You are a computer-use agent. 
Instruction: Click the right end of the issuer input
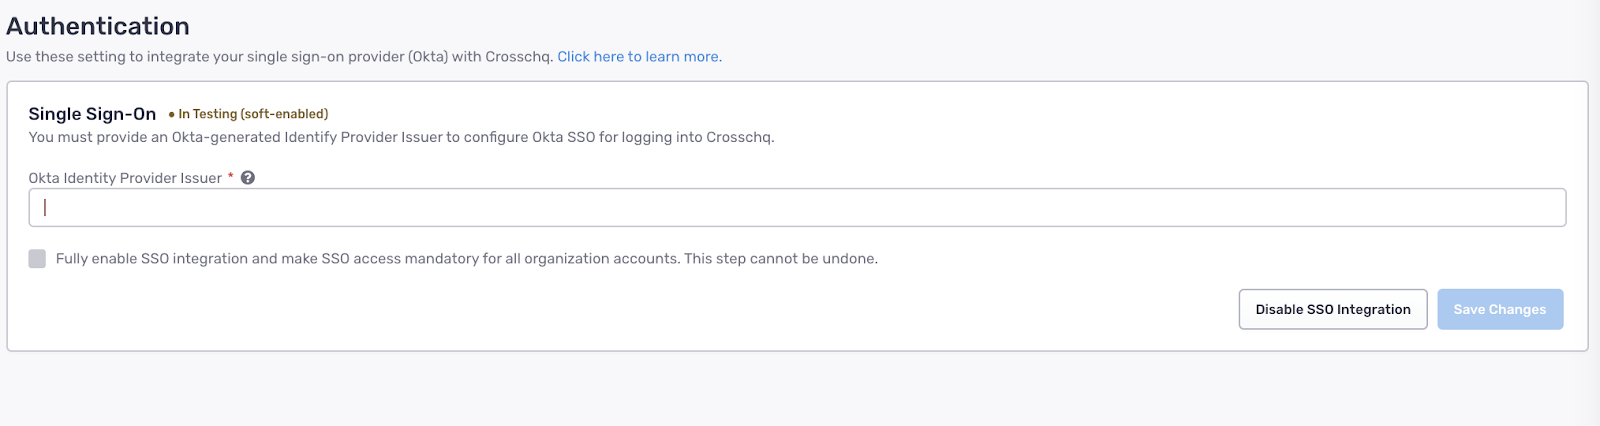1540,208
